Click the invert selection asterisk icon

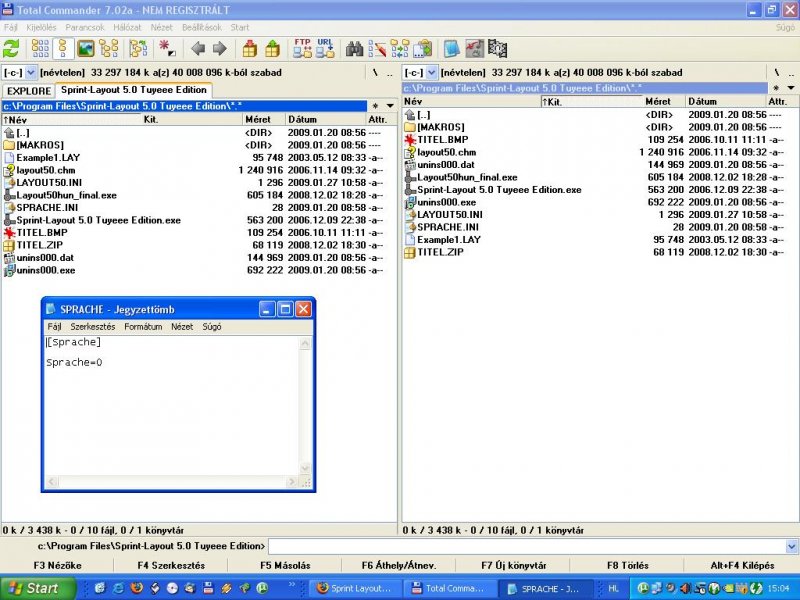pyautogui.click(x=167, y=49)
